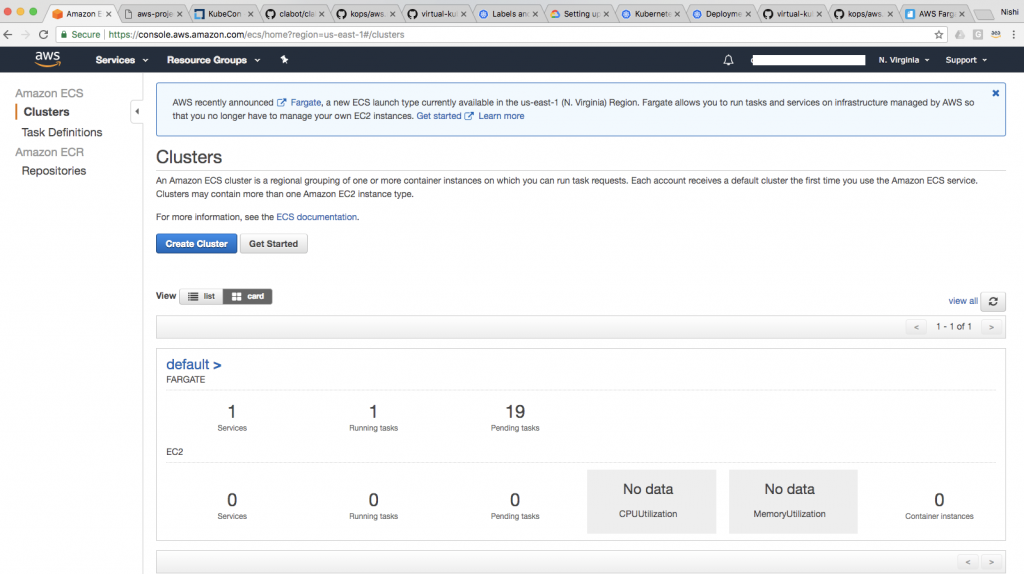
Task: Switch to the aws-project browser tab
Action: (x=153, y=14)
